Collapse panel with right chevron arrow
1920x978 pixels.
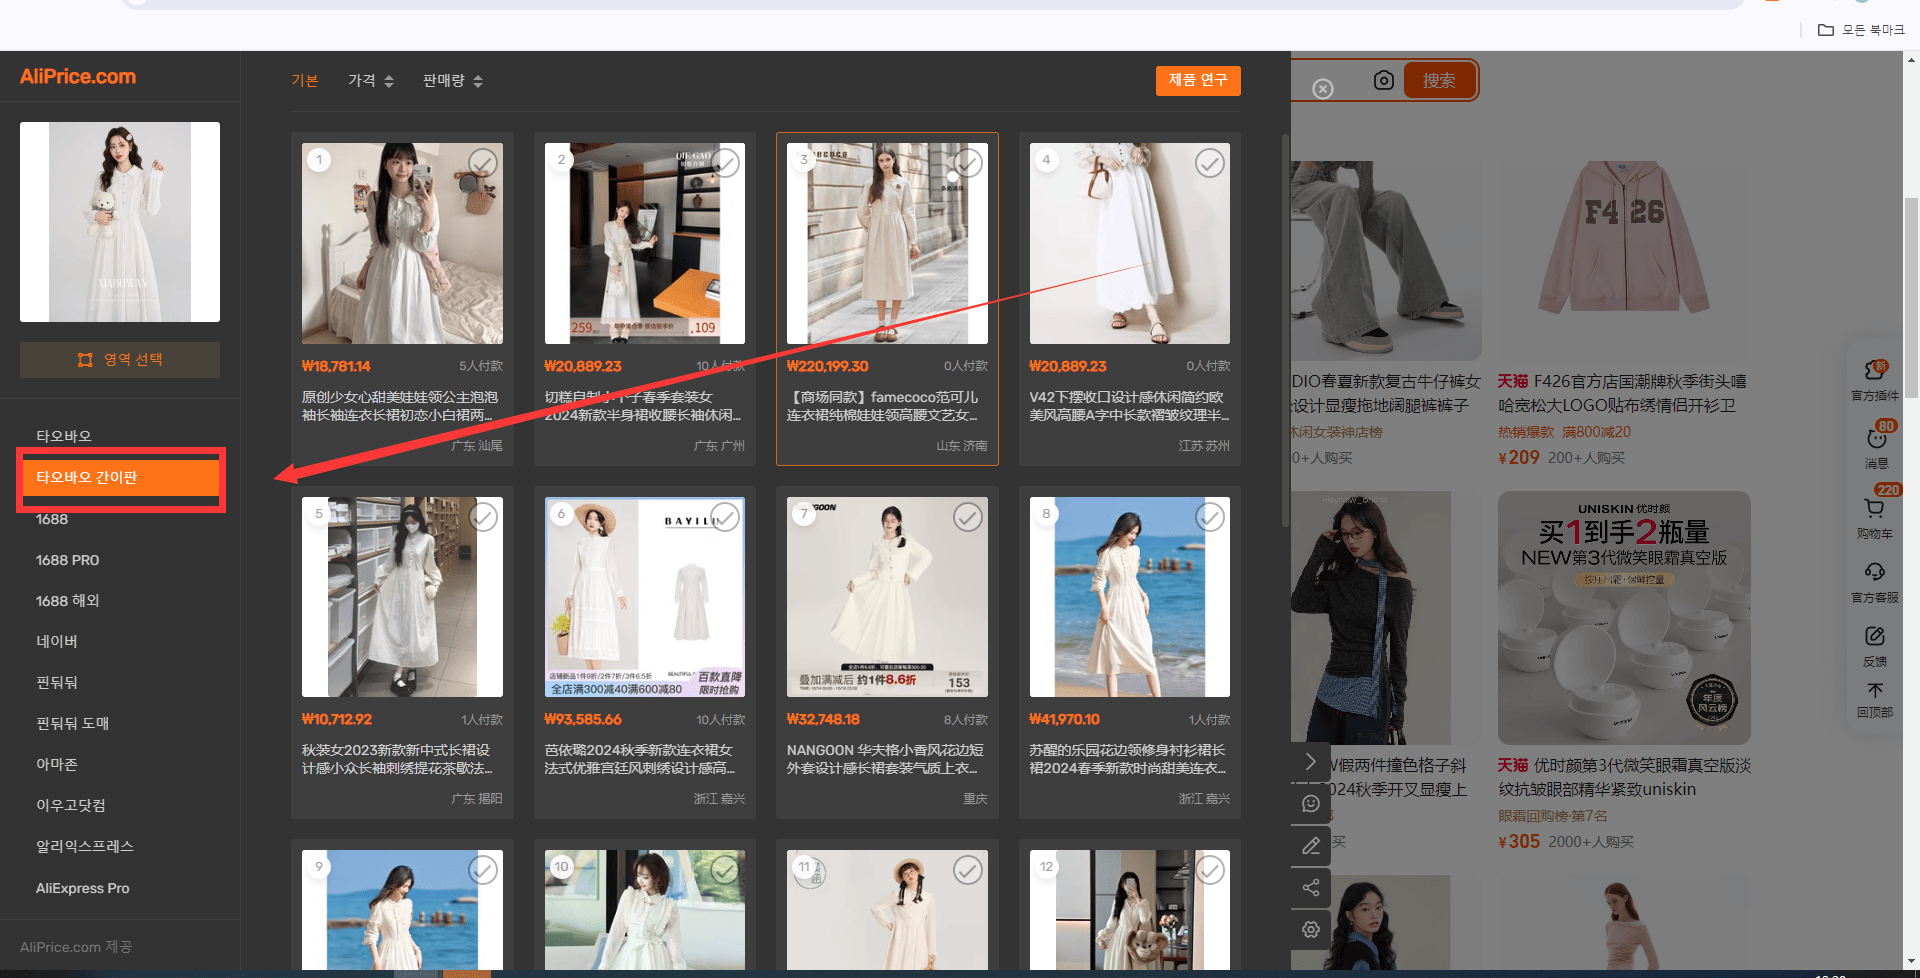point(1311,762)
